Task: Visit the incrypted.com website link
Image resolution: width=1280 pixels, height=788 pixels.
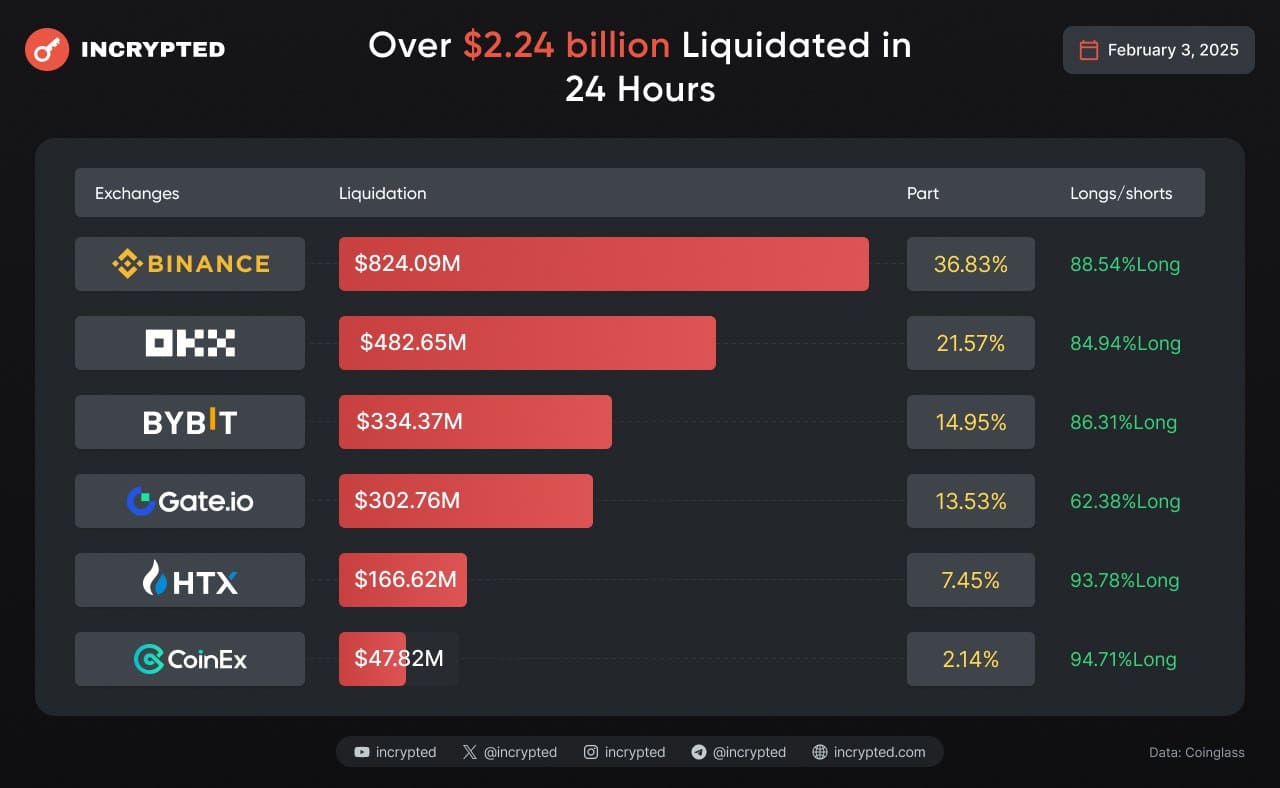Action: point(879,752)
